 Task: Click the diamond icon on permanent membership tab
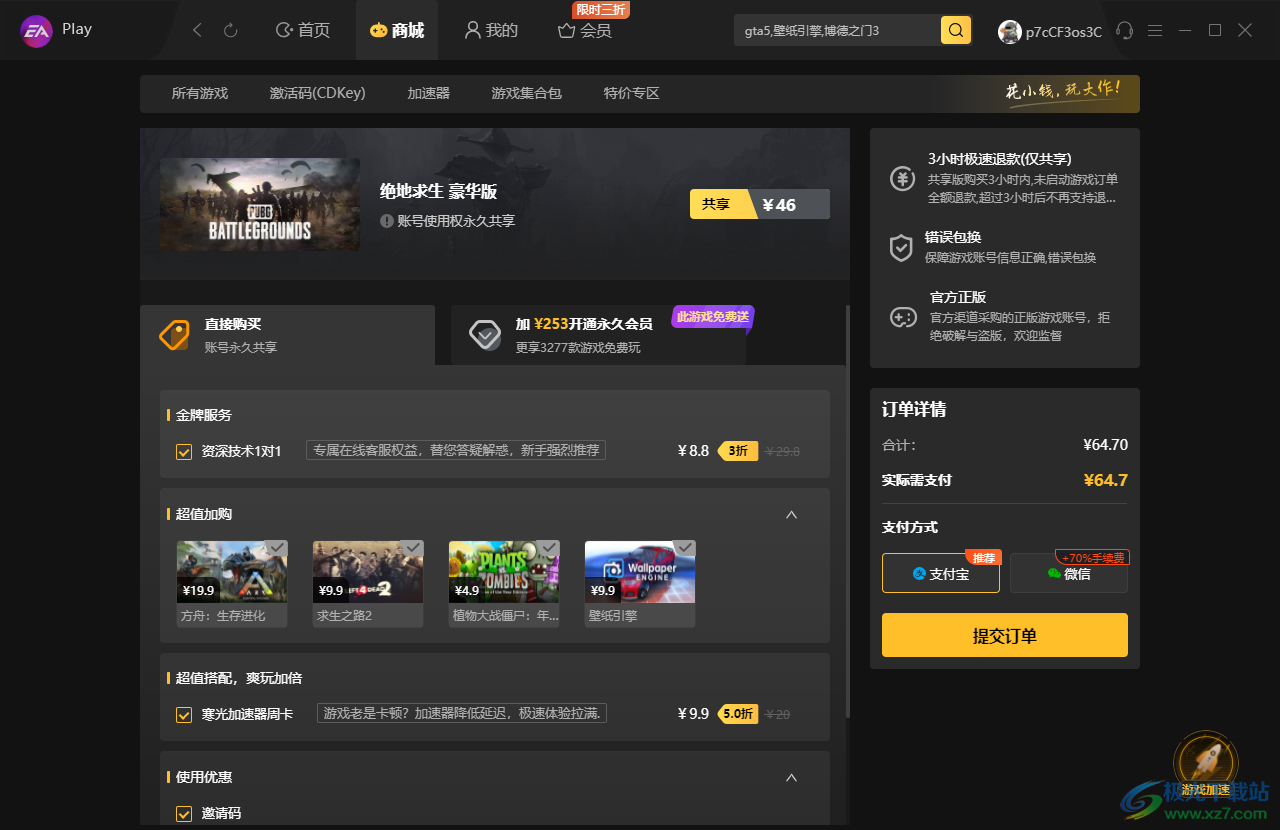click(x=486, y=335)
